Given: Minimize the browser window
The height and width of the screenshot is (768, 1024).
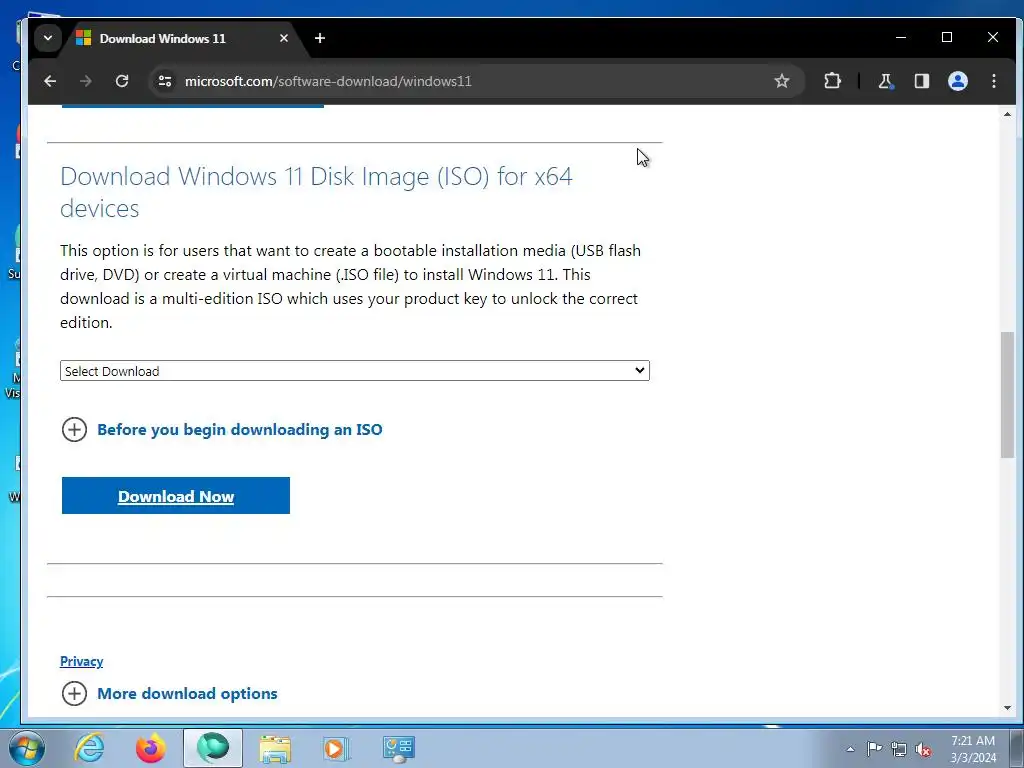Looking at the screenshot, I should [901, 37].
